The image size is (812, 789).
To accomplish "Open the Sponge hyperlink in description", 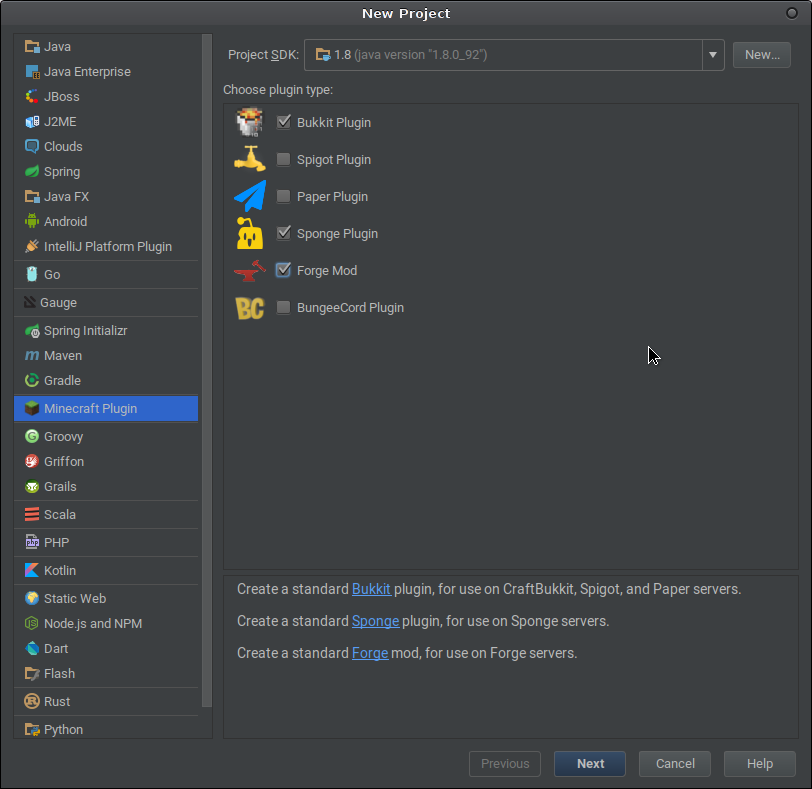I will pos(375,621).
